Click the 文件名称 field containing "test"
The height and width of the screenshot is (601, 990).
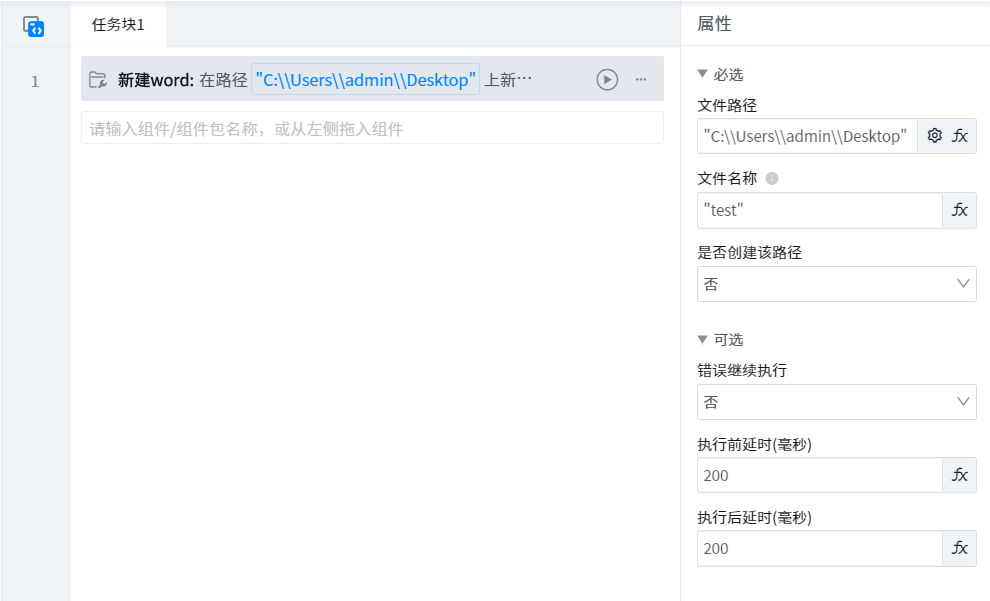(x=819, y=210)
